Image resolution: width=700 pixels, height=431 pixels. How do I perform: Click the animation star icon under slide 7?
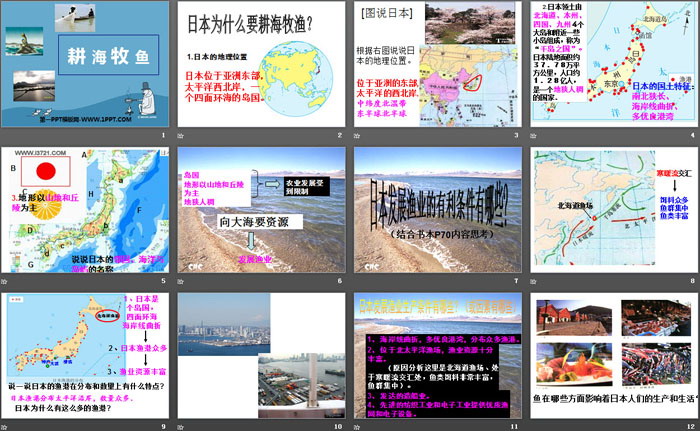coord(358,281)
